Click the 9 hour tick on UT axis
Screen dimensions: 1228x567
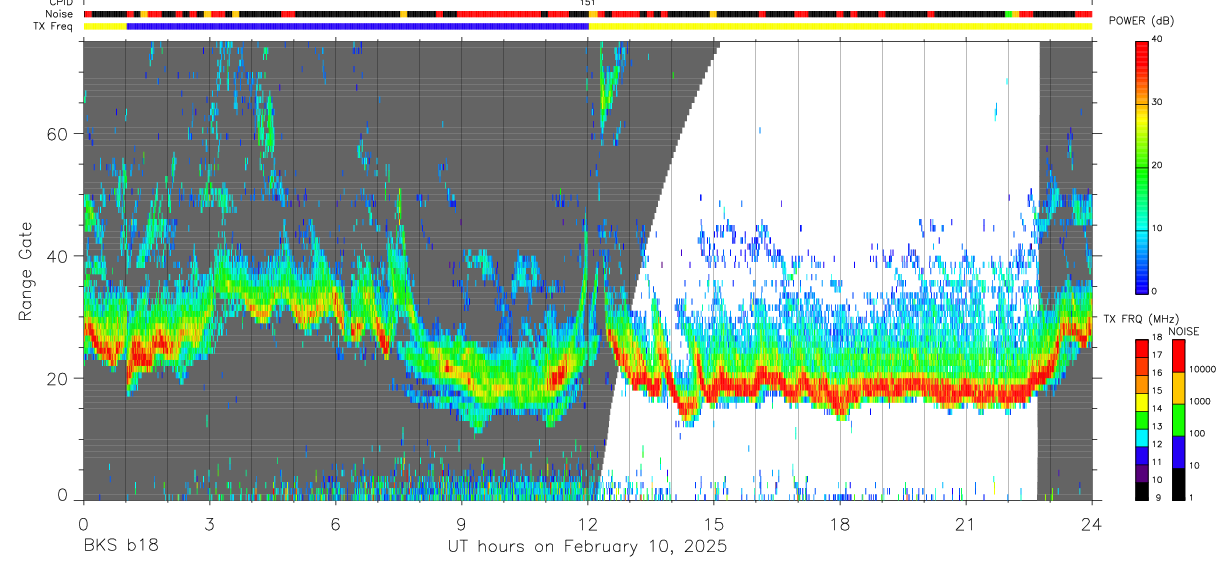coord(461,523)
